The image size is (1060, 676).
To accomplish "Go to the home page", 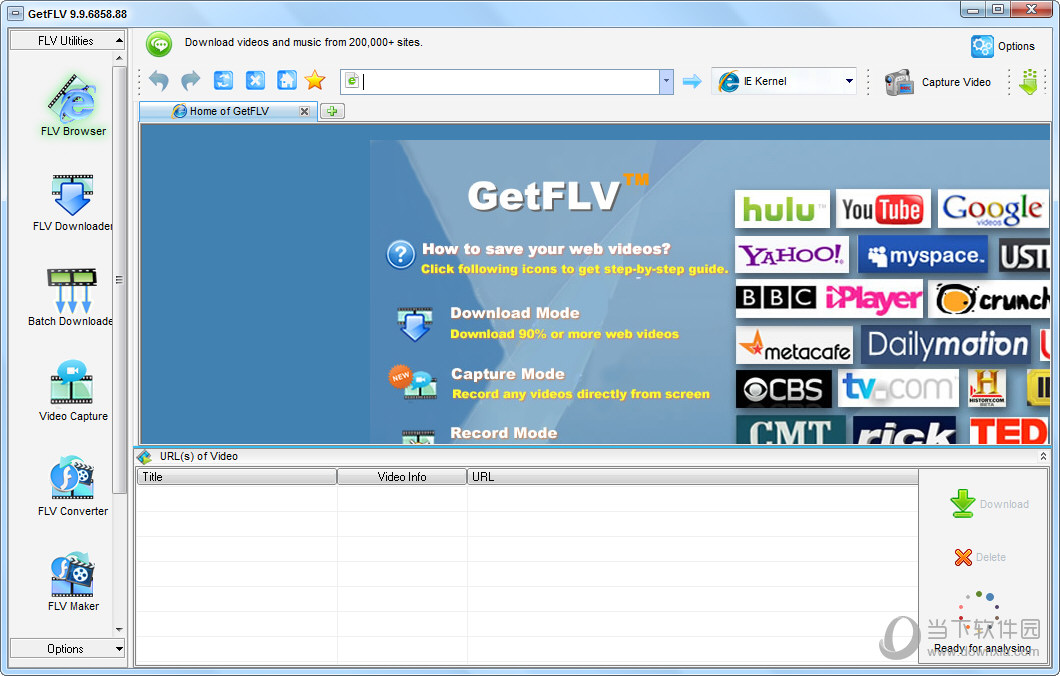I will 287,80.
